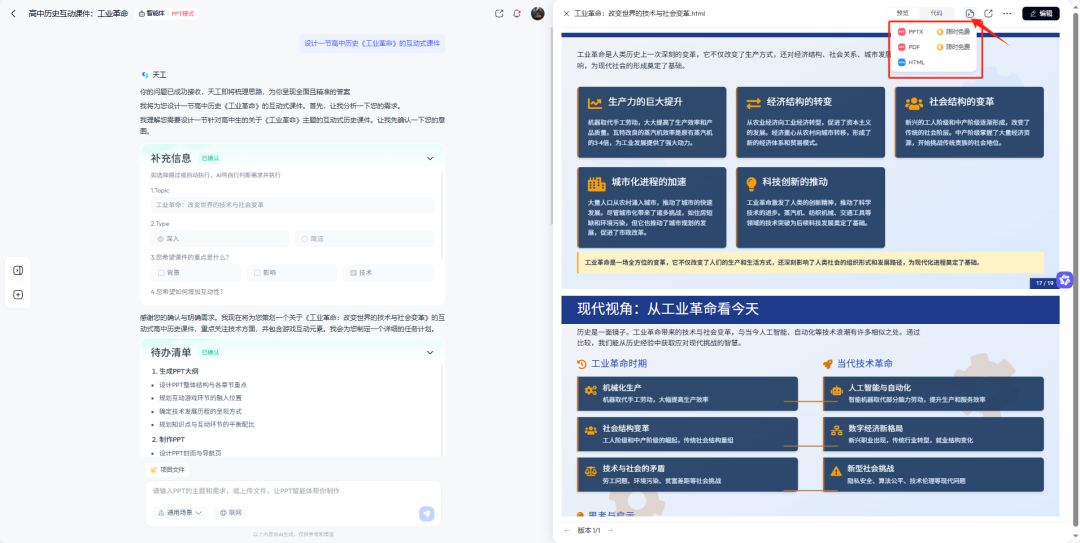Click the download/export file icon
This screenshot has height=543, width=1080.
coord(969,13)
